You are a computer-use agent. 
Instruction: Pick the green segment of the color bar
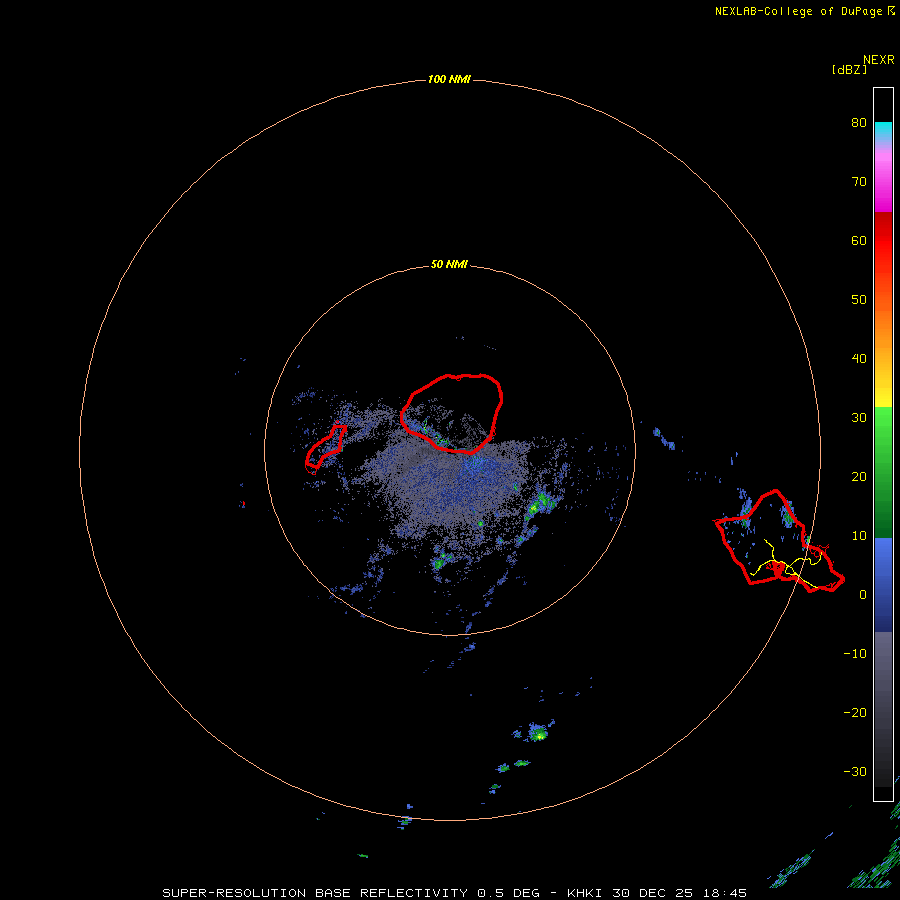pyautogui.click(x=883, y=472)
